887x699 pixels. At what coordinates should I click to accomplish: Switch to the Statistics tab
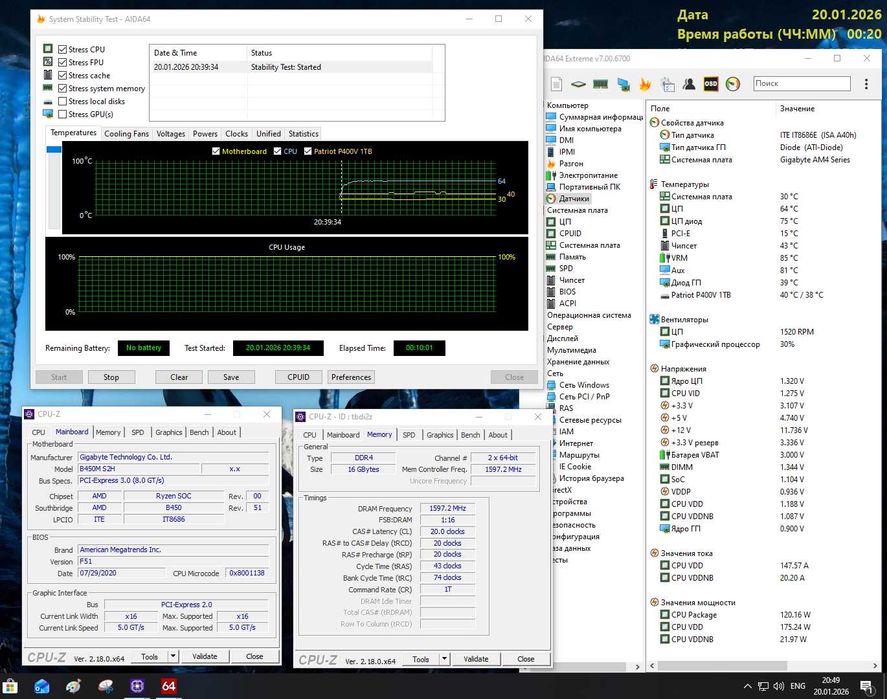[x=303, y=134]
